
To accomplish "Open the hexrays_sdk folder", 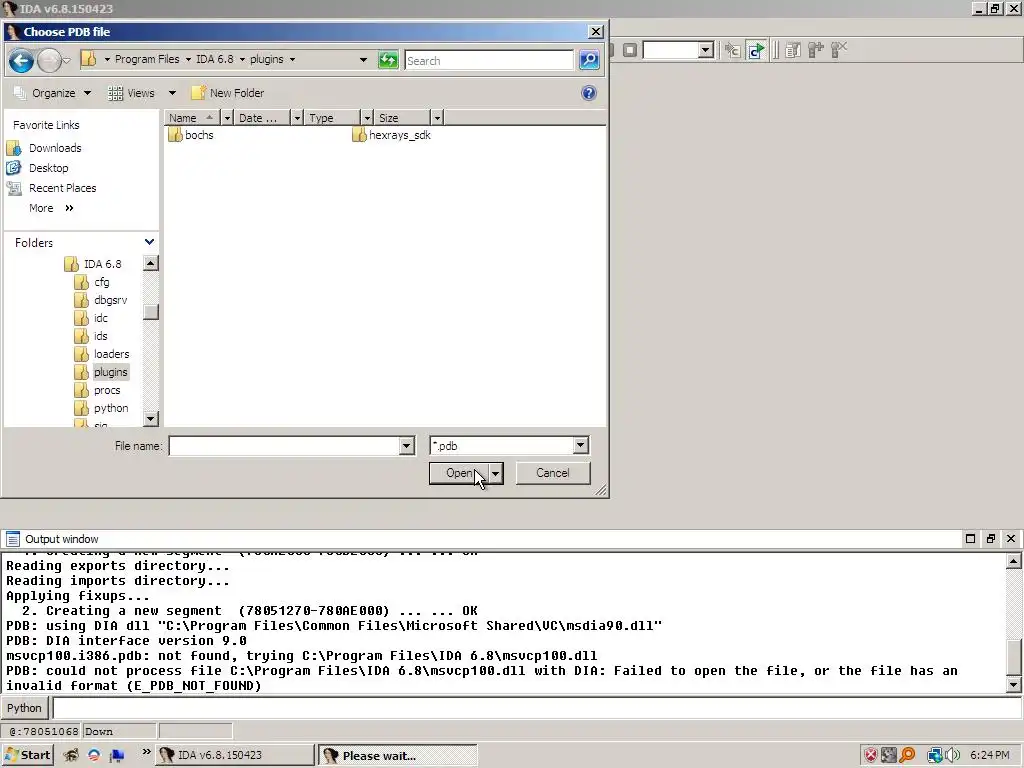I will point(391,135).
